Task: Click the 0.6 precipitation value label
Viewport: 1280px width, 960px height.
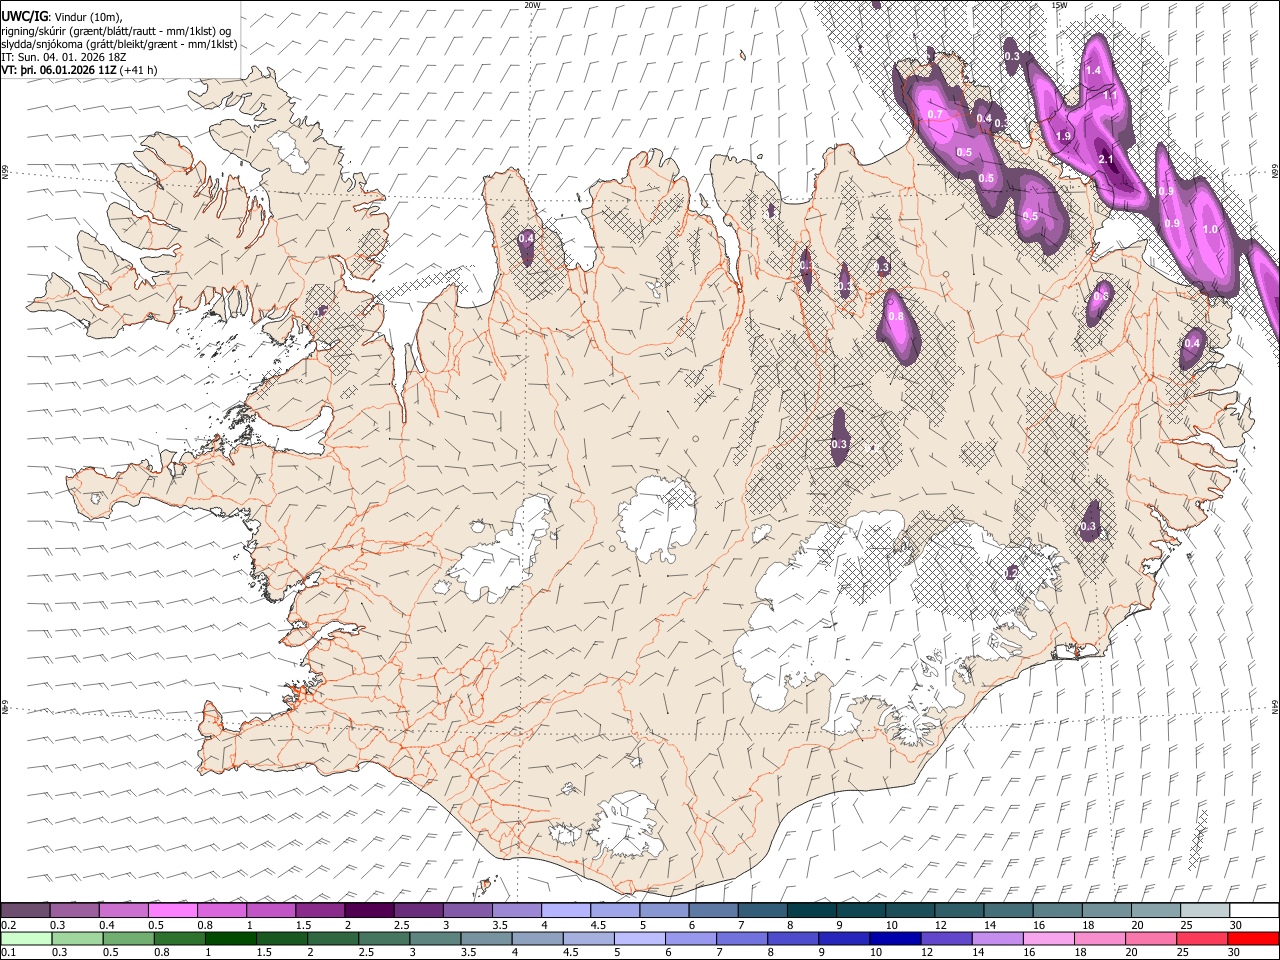Action: click(x=1101, y=296)
